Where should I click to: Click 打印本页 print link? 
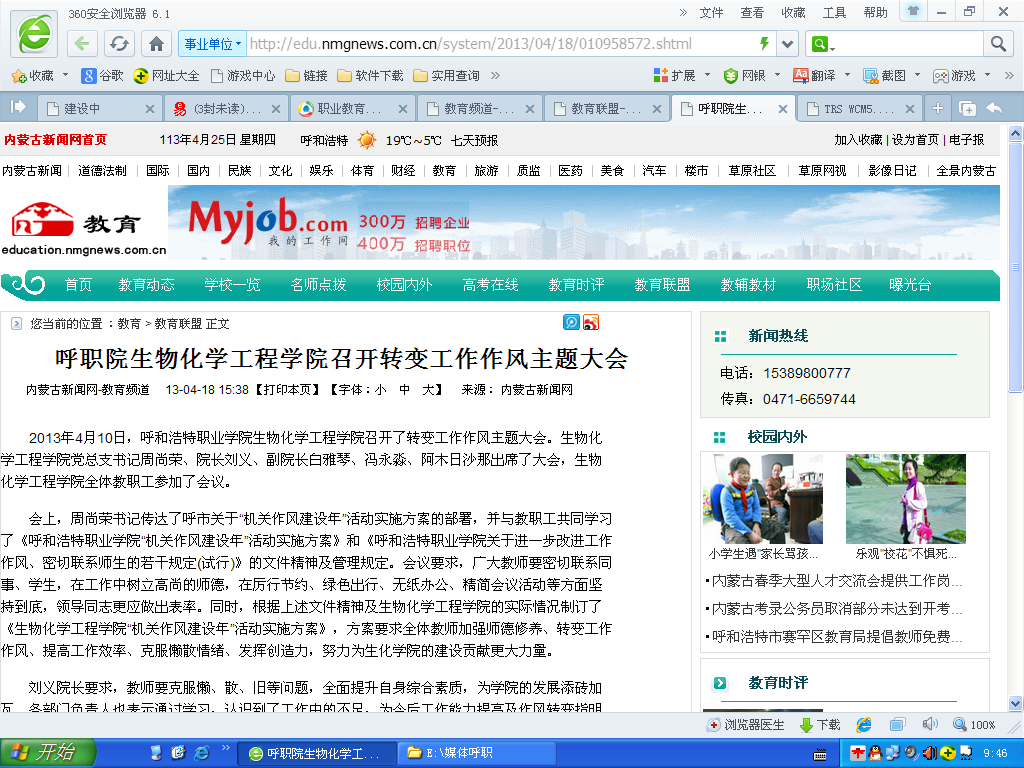click(x=290, y=390)
